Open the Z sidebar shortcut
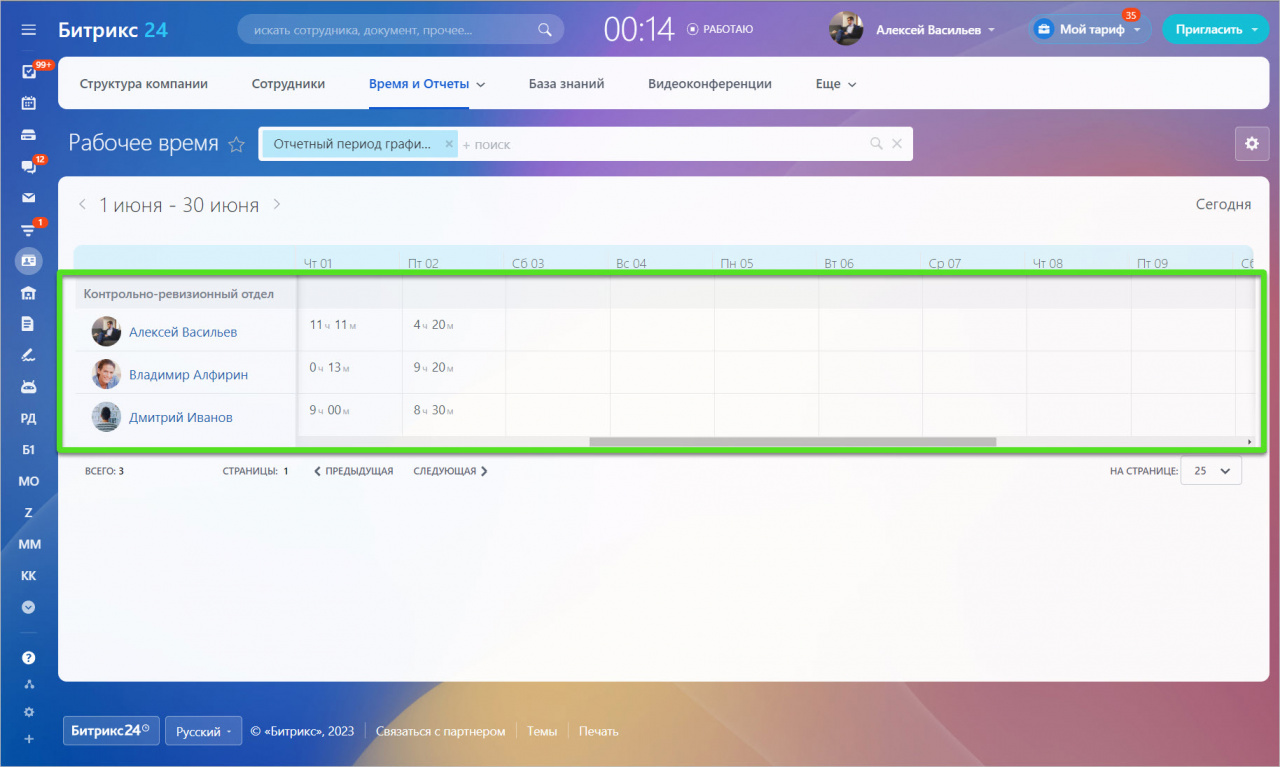 click(28, 513)
